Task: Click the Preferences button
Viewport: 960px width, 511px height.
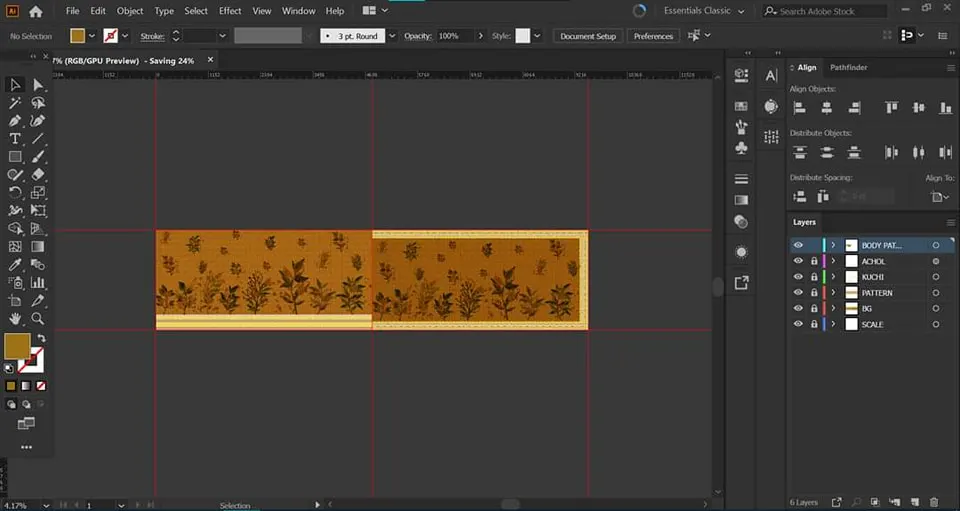Action: 653,36
